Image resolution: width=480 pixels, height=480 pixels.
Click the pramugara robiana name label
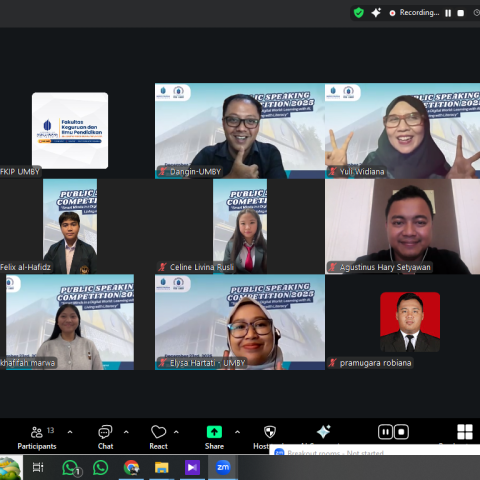[375, 363]
